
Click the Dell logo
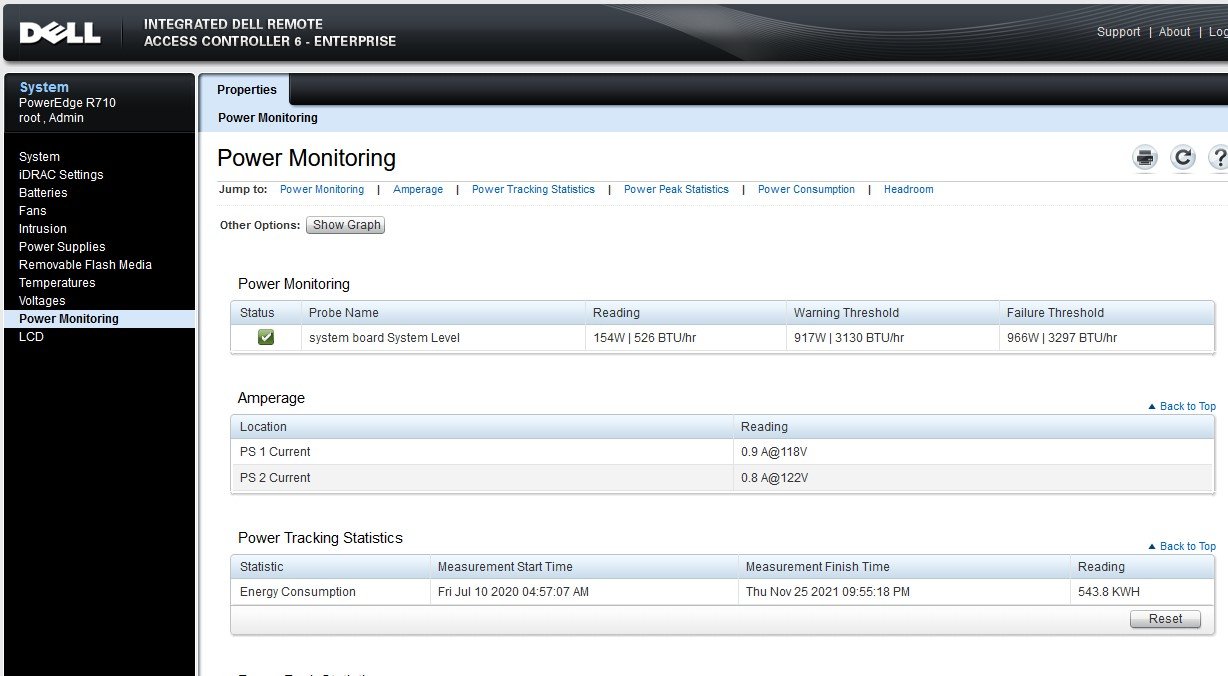click(60, 33)
